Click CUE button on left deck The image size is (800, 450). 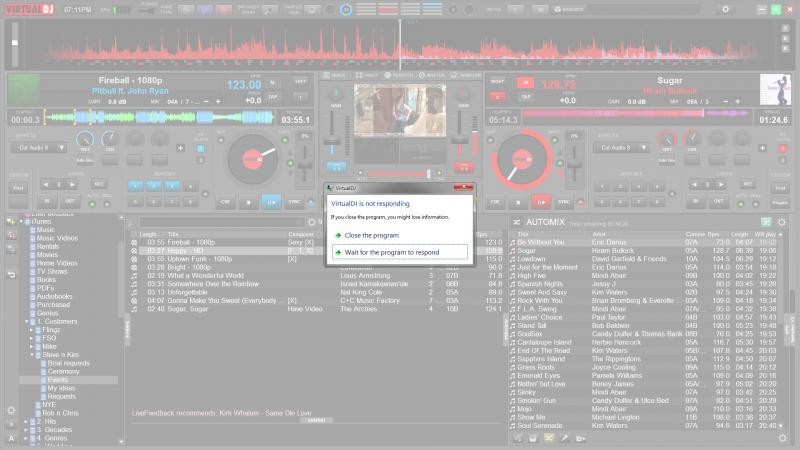225,202
